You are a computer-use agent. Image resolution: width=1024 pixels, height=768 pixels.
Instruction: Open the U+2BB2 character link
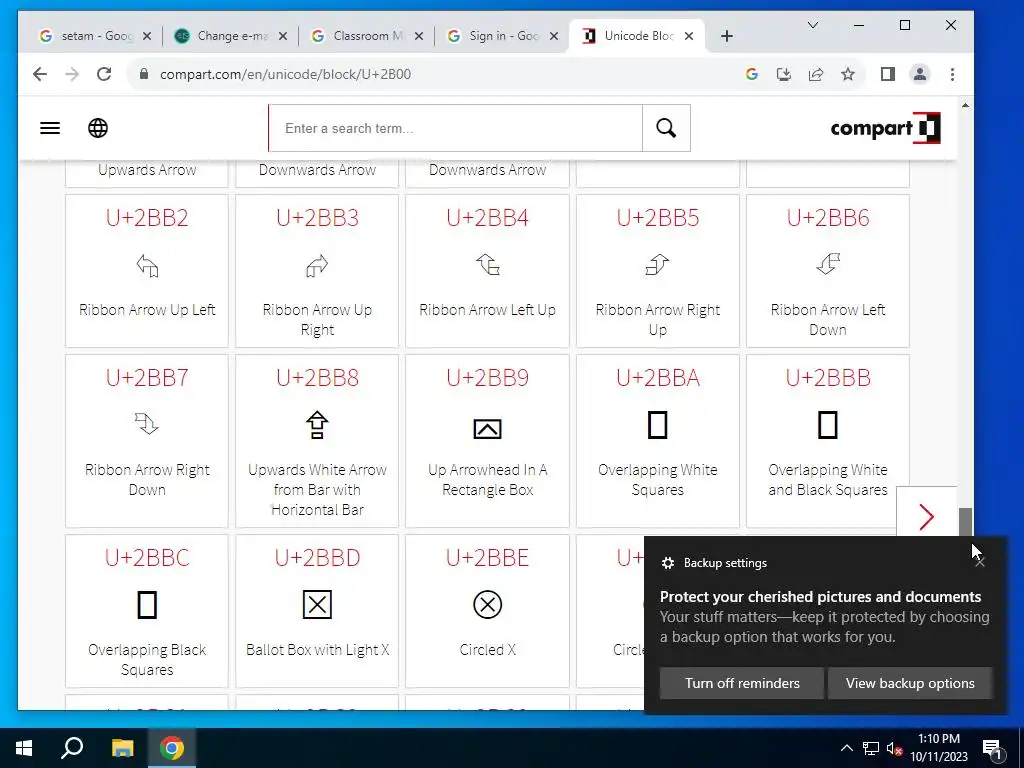pos(147,217)
